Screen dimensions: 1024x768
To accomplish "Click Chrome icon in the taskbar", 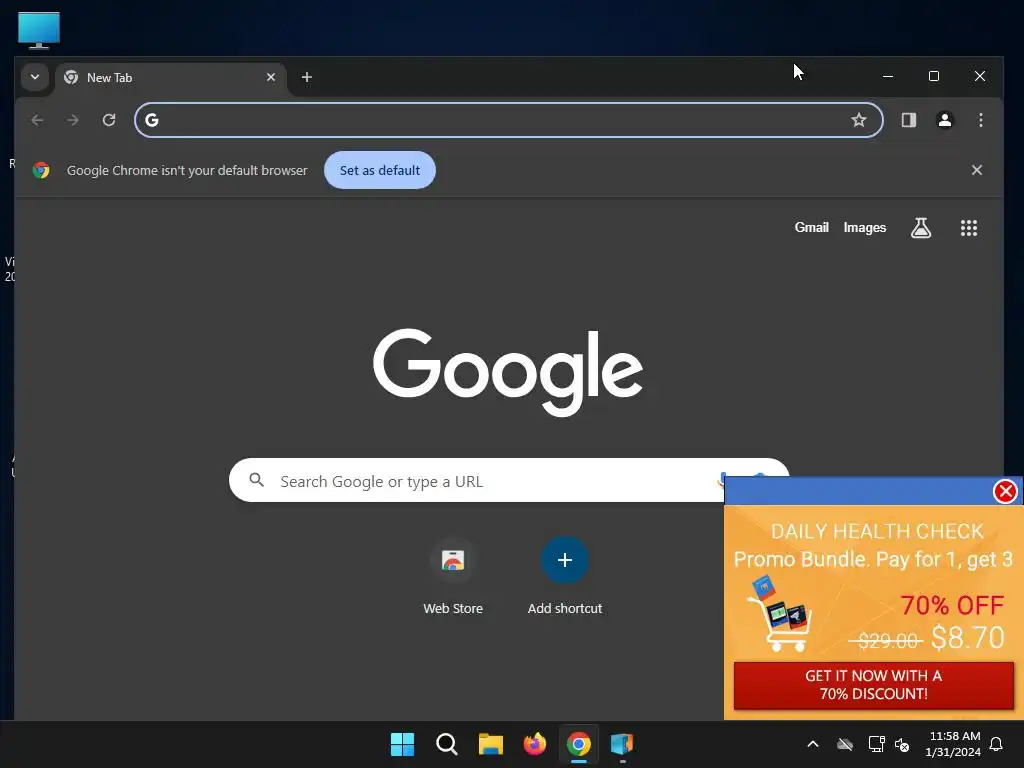I will pos(579,744).
